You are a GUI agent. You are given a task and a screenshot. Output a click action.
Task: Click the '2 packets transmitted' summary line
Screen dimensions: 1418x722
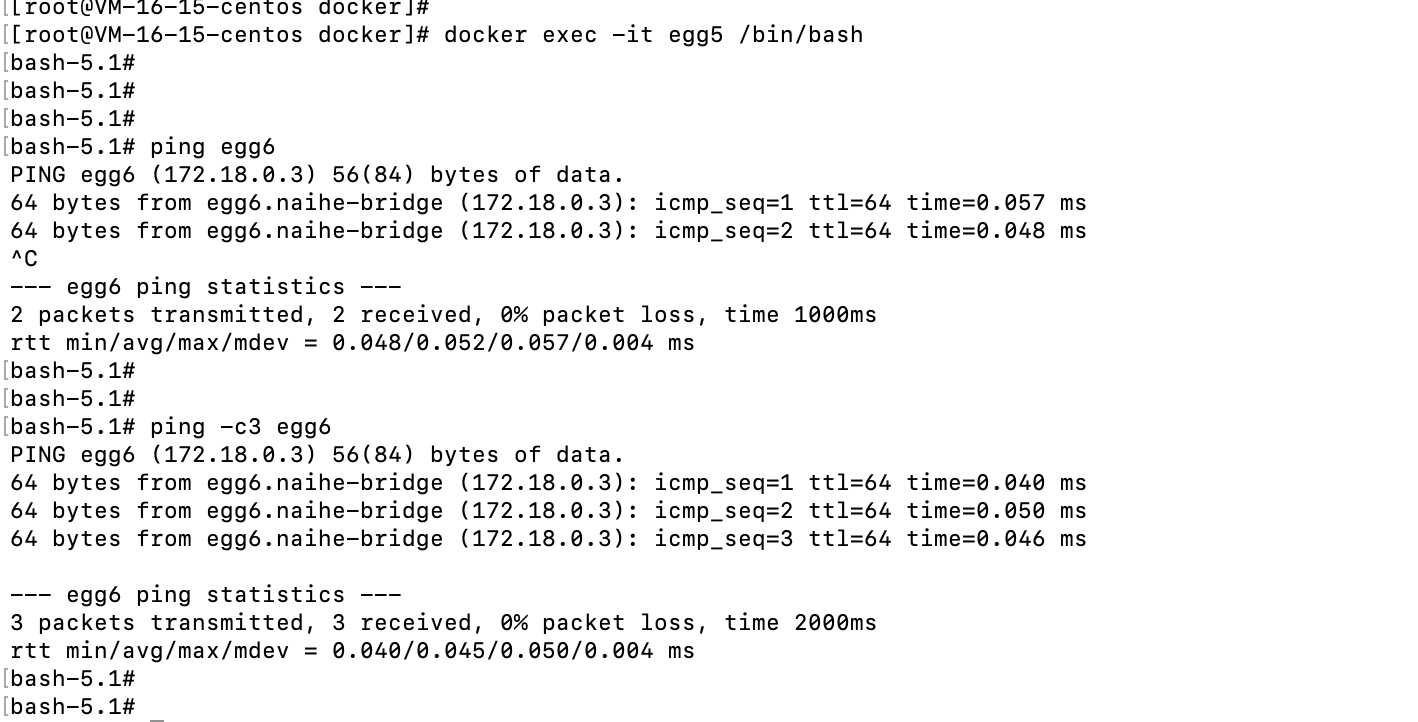[x=443, y=315]
